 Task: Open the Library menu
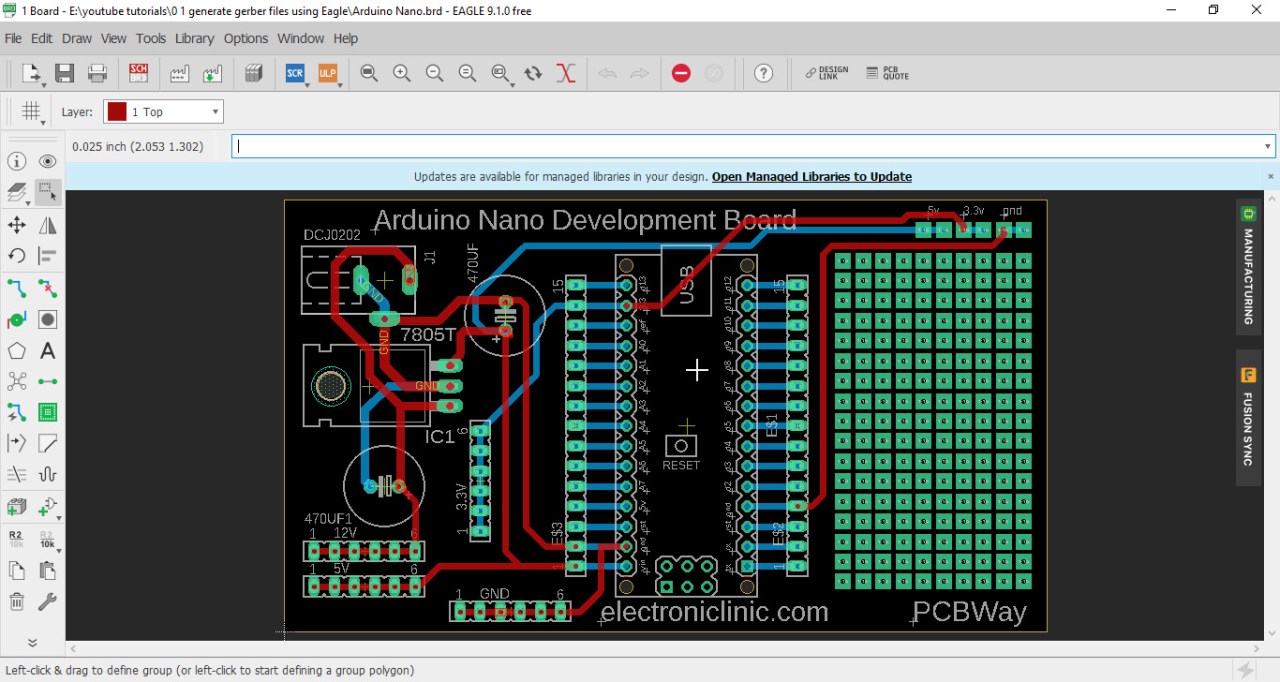coord(194,38)
